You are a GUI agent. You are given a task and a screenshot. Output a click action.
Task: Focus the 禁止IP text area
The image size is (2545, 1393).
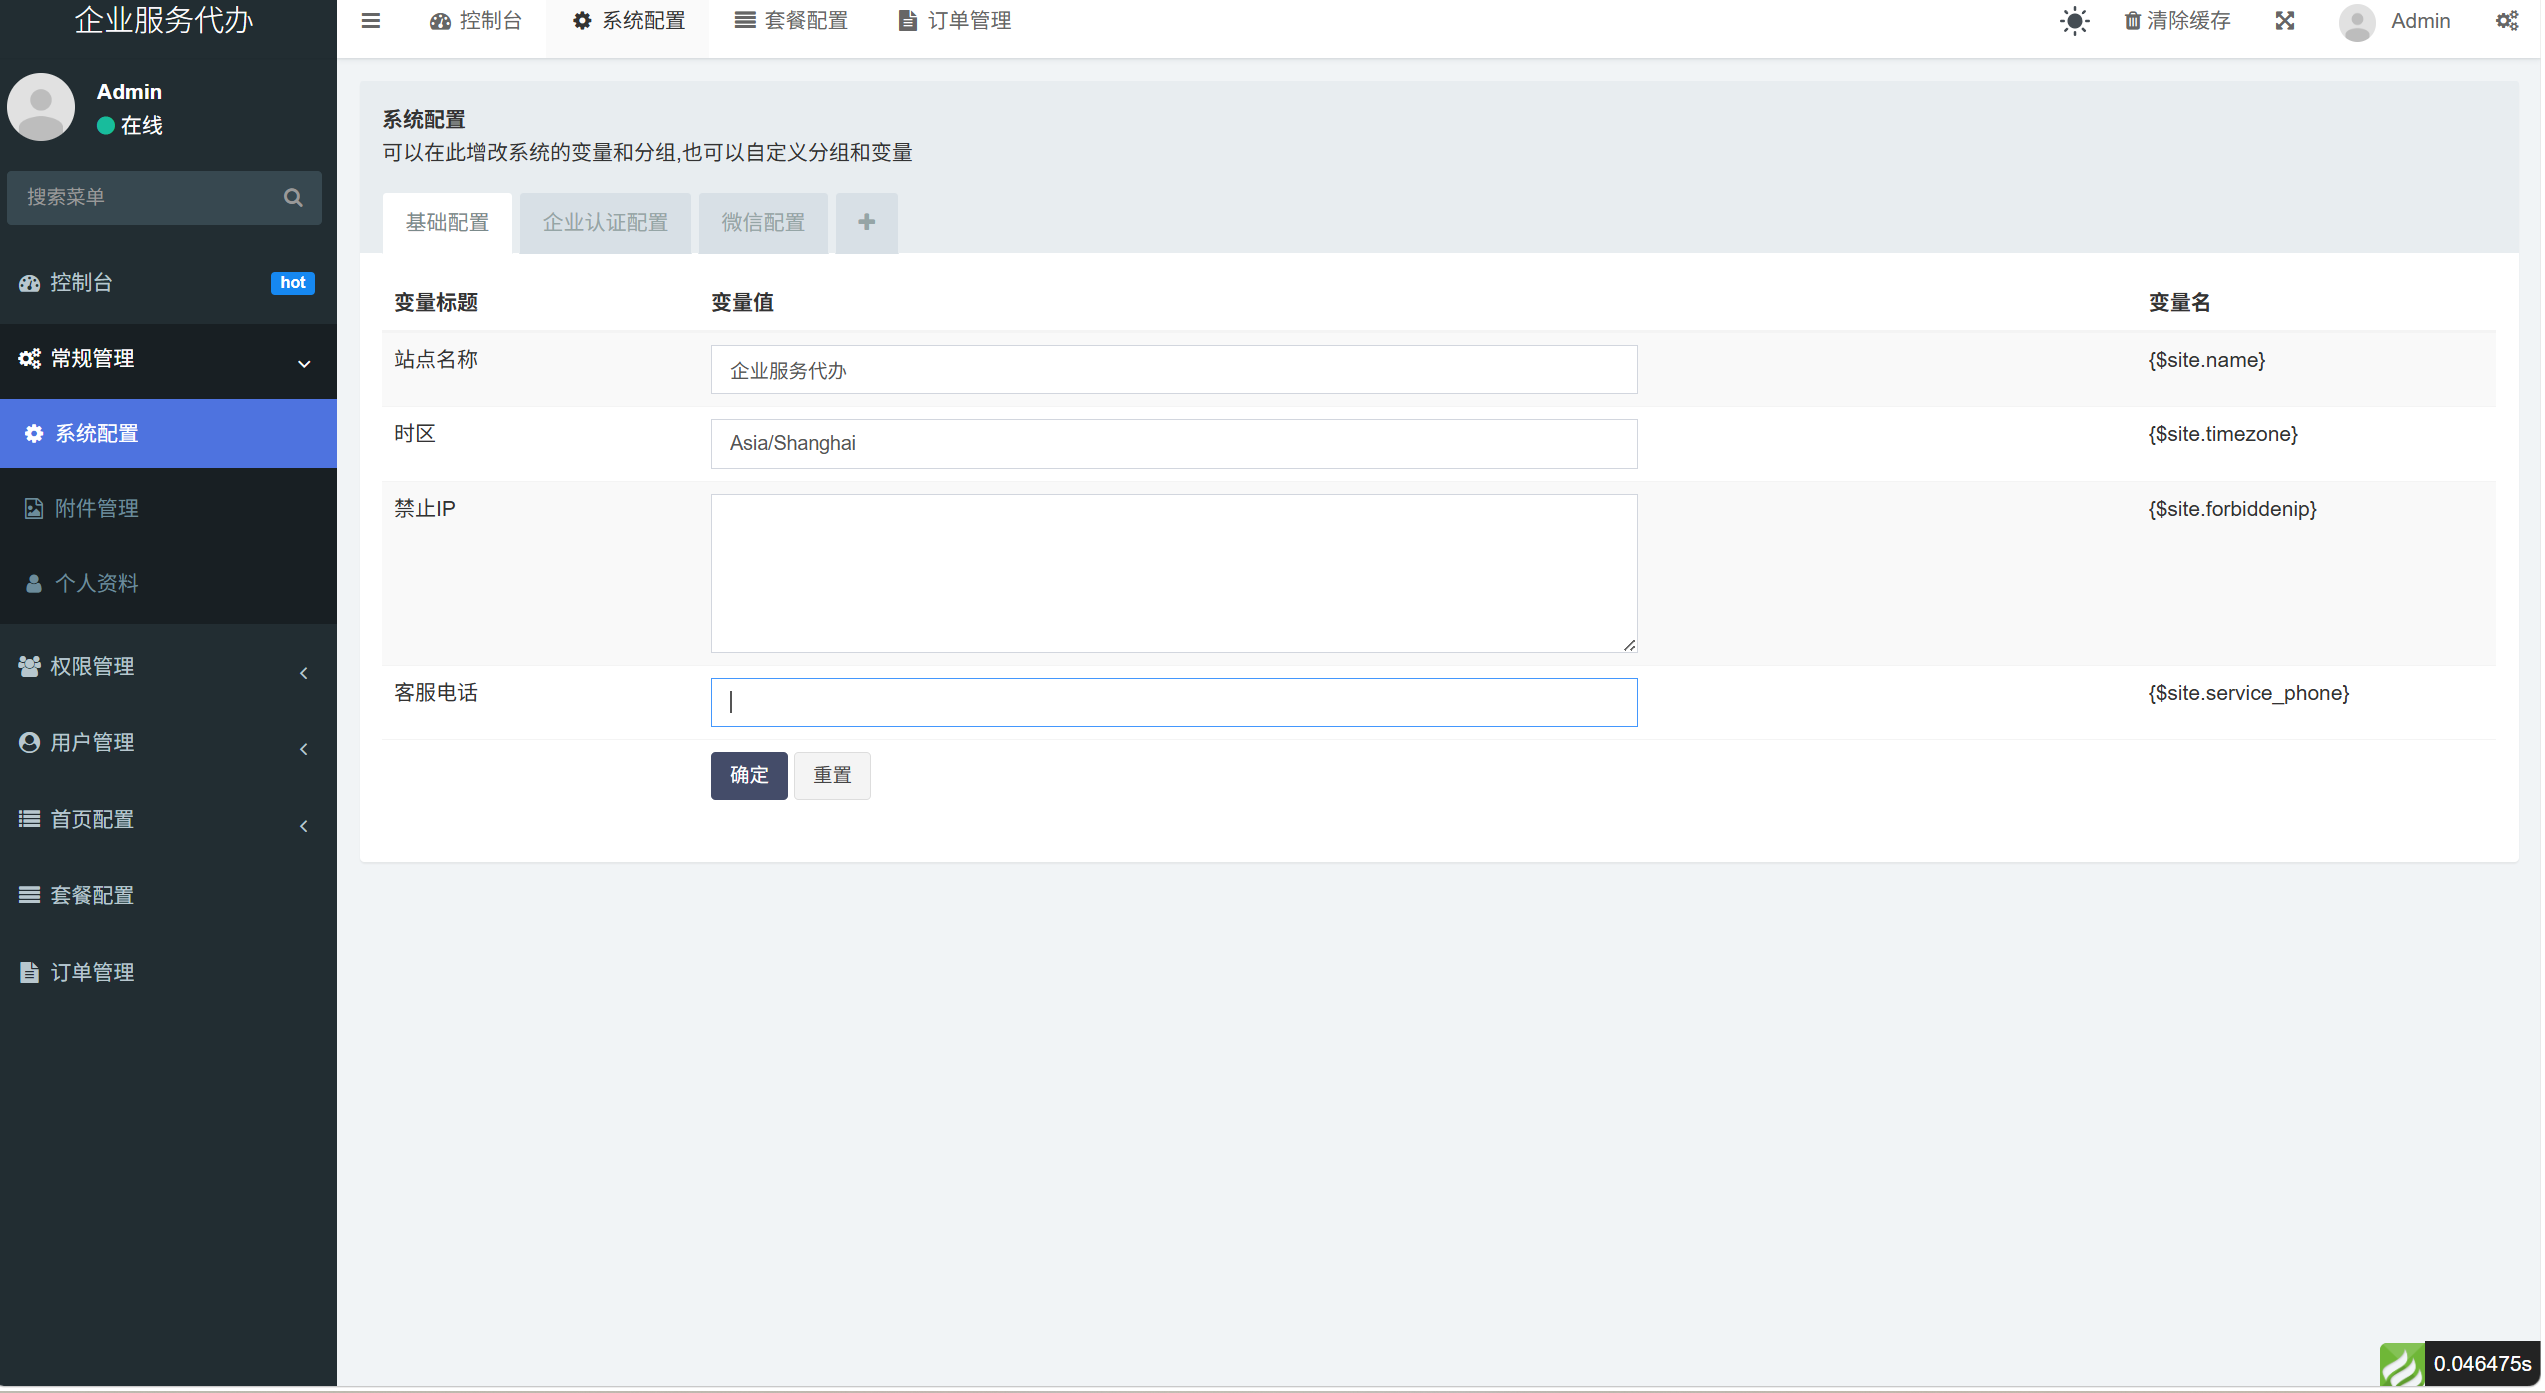click(x=1173, y=573)
